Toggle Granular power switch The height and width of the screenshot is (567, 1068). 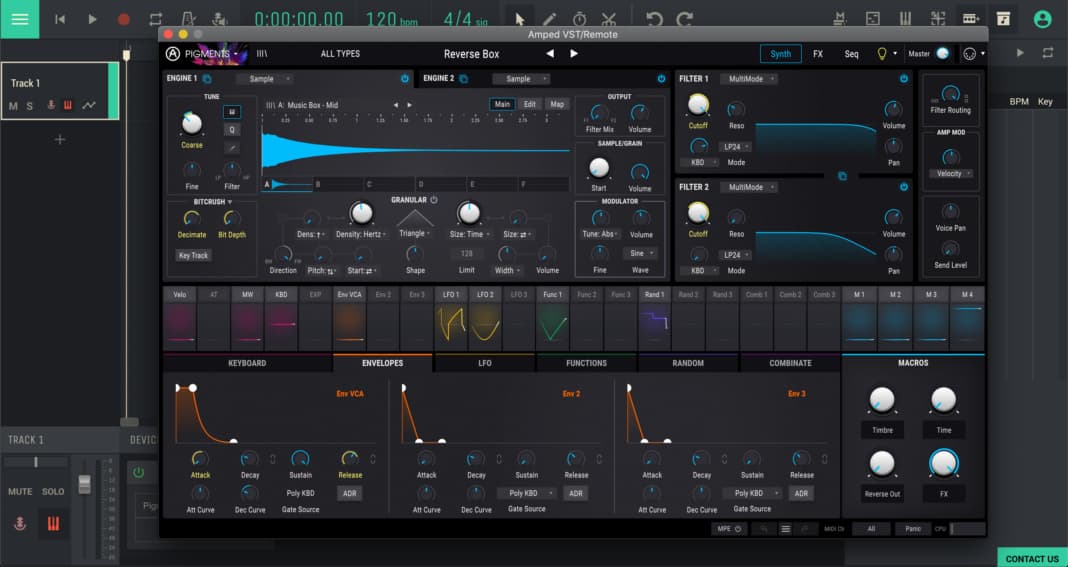pos(434,200)
